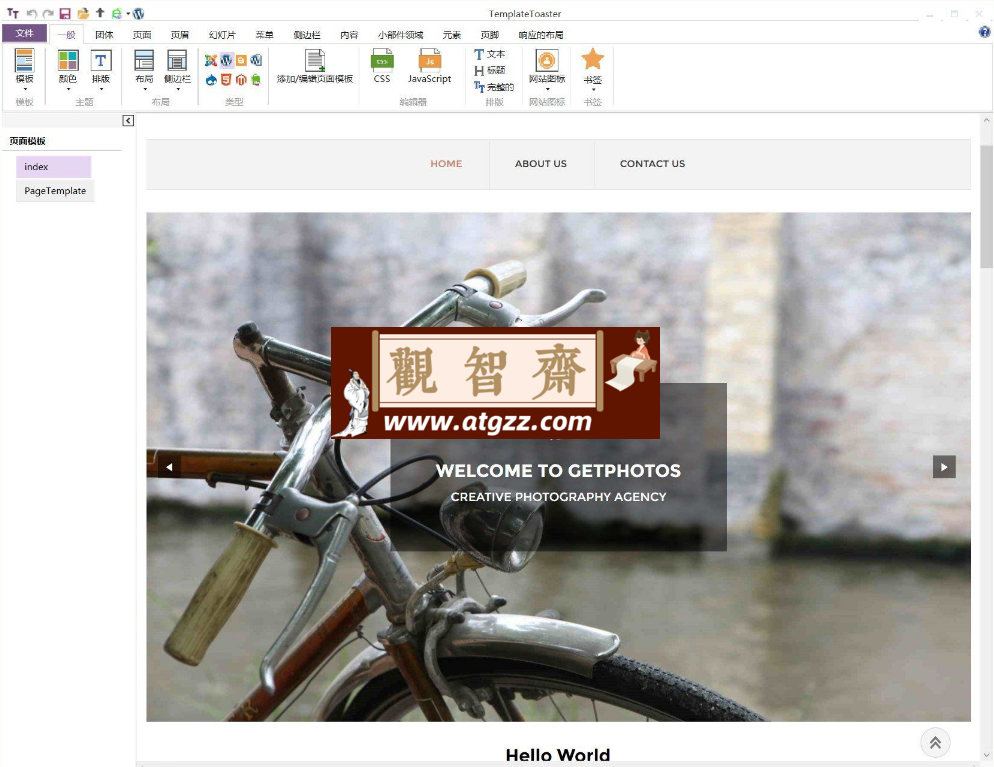This screenshot has width=994, height=767.
Task: Click the ABOUT US menu link
Action: tap(541, 164)
